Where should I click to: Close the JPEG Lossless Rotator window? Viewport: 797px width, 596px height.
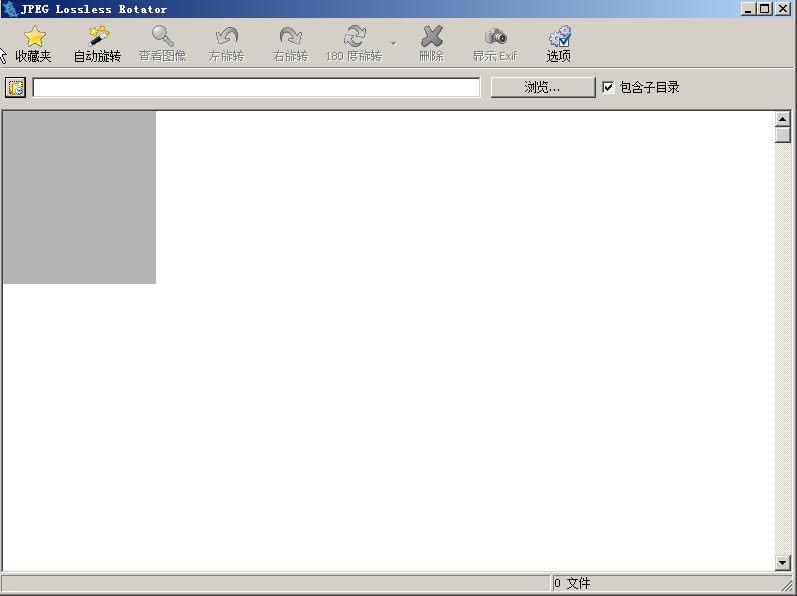[x=783, y=9]
